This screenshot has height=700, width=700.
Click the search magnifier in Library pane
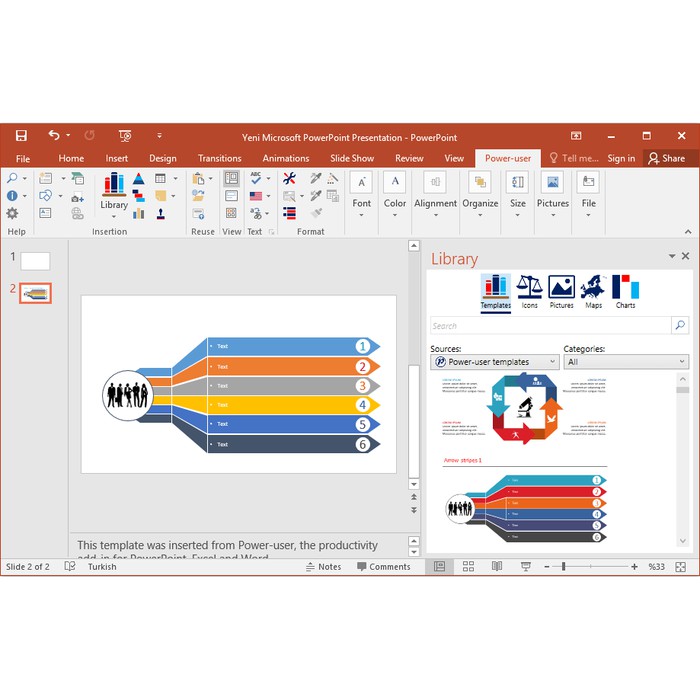pos(680,325)
